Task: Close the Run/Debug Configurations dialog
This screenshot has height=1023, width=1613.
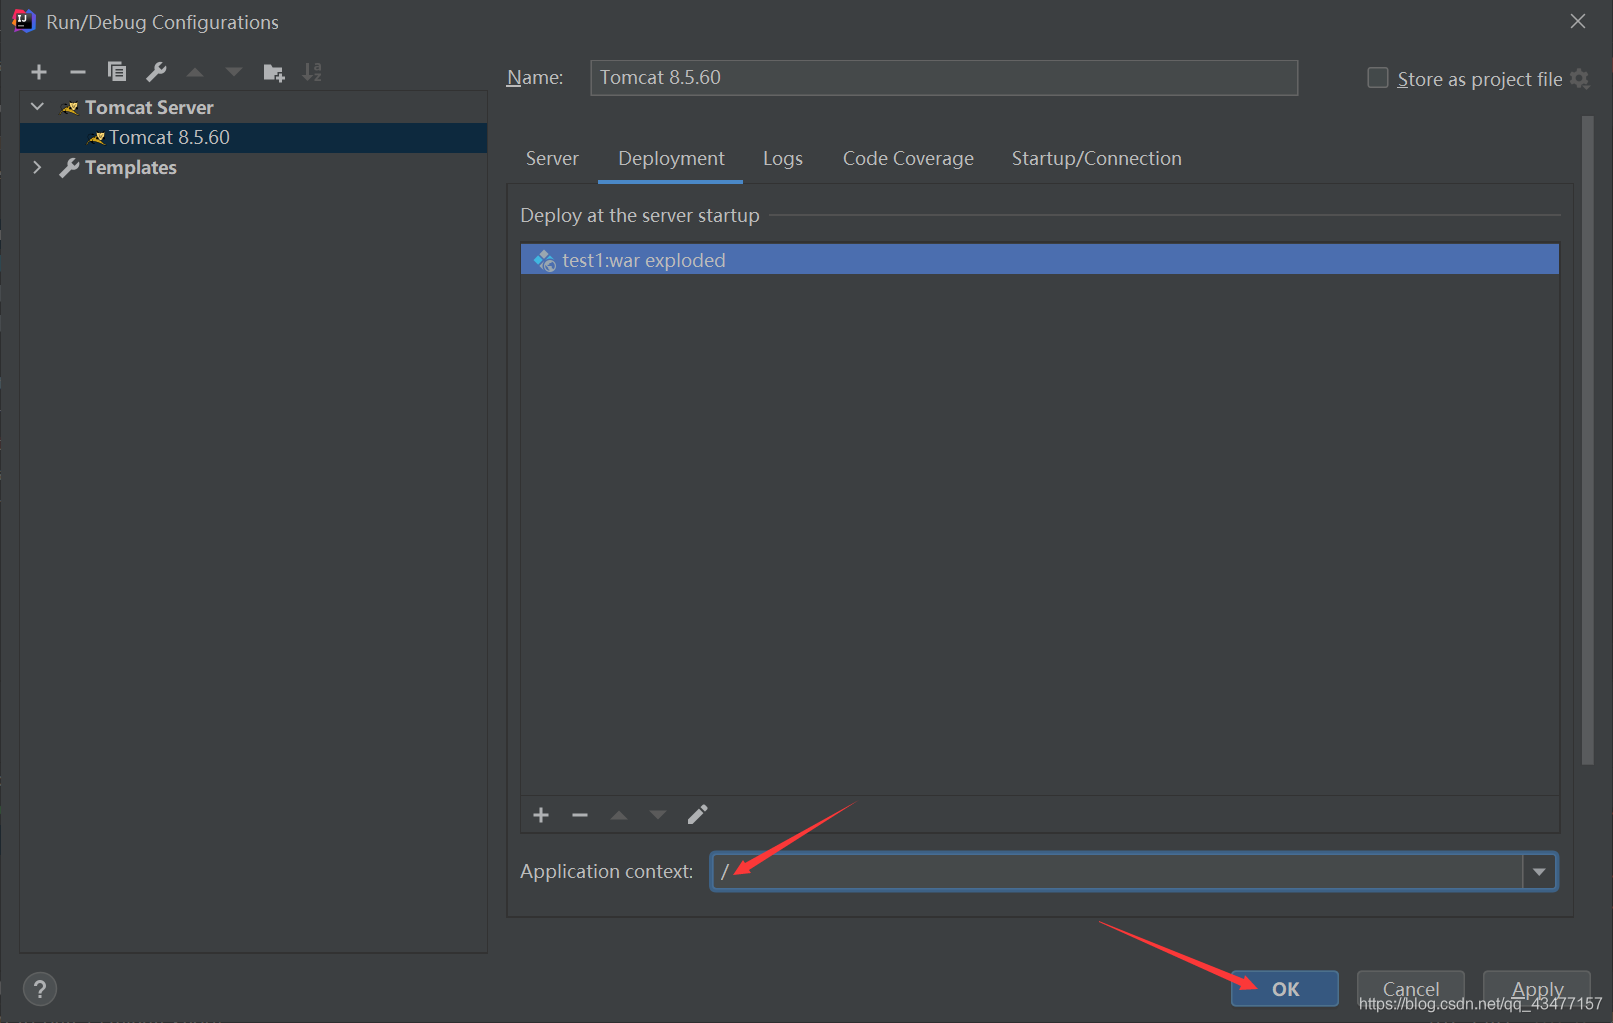Action: tap(1578, 21)
